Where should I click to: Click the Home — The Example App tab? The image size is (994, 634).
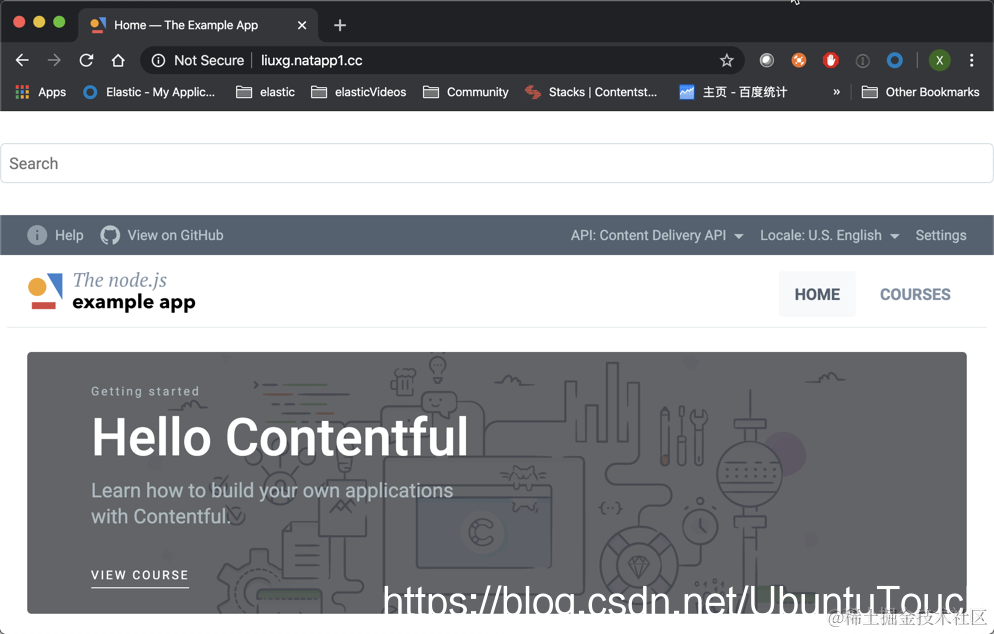pos(198,25)
